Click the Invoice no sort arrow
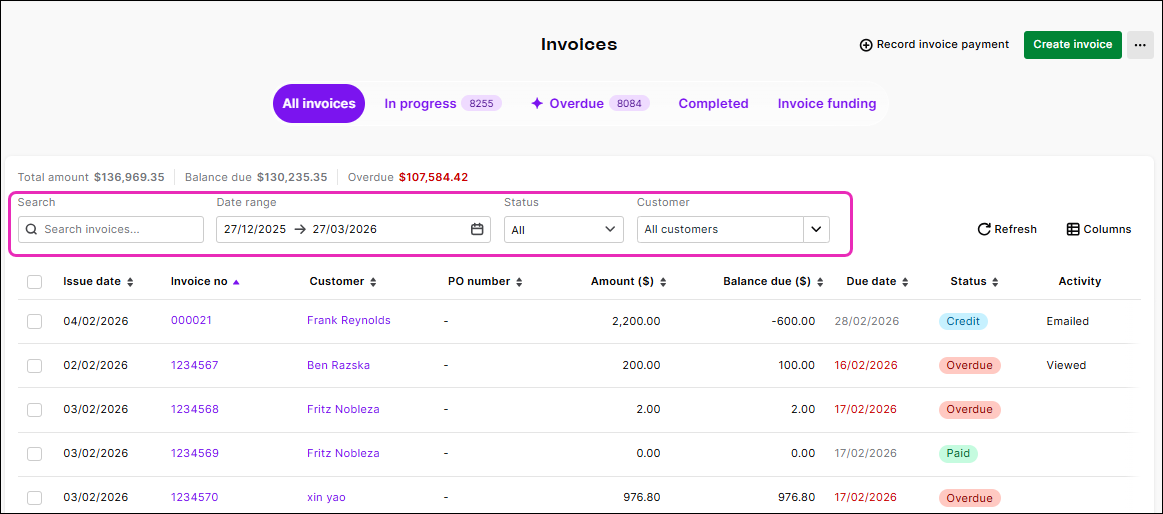The width and height of the screenshot is (1163, 514). 236,282
